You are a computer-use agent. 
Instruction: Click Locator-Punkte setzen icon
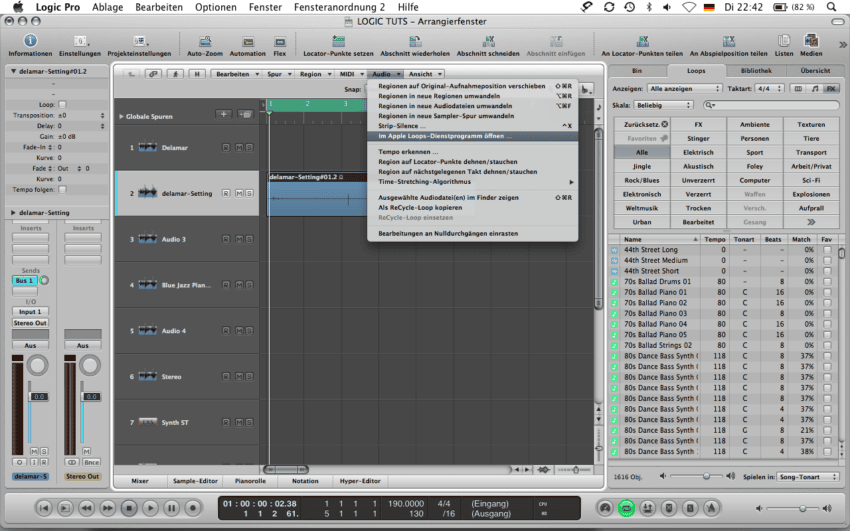click(x=338, y=41)
